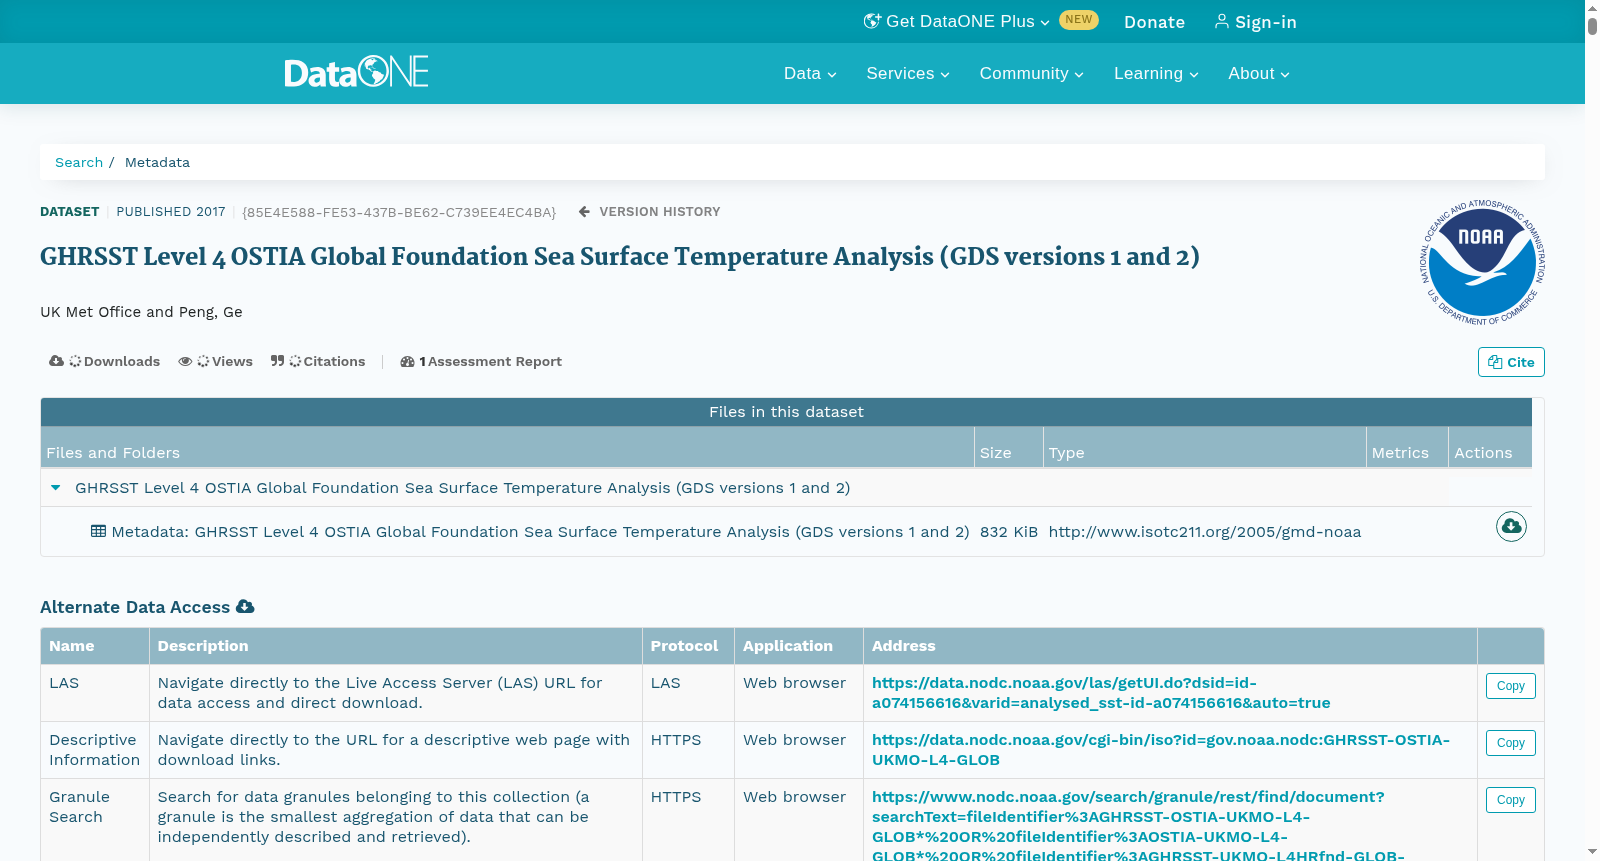The height and width of the screenshot is (861, 1600).
Task: Click the '832 KiB' size value
Action: [1009, 532]
